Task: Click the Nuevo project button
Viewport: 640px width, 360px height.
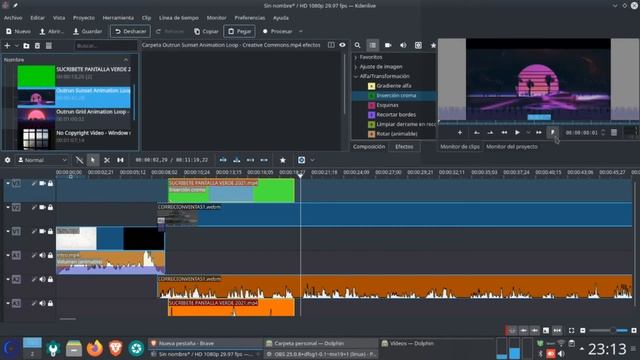Action: point(18,31)
